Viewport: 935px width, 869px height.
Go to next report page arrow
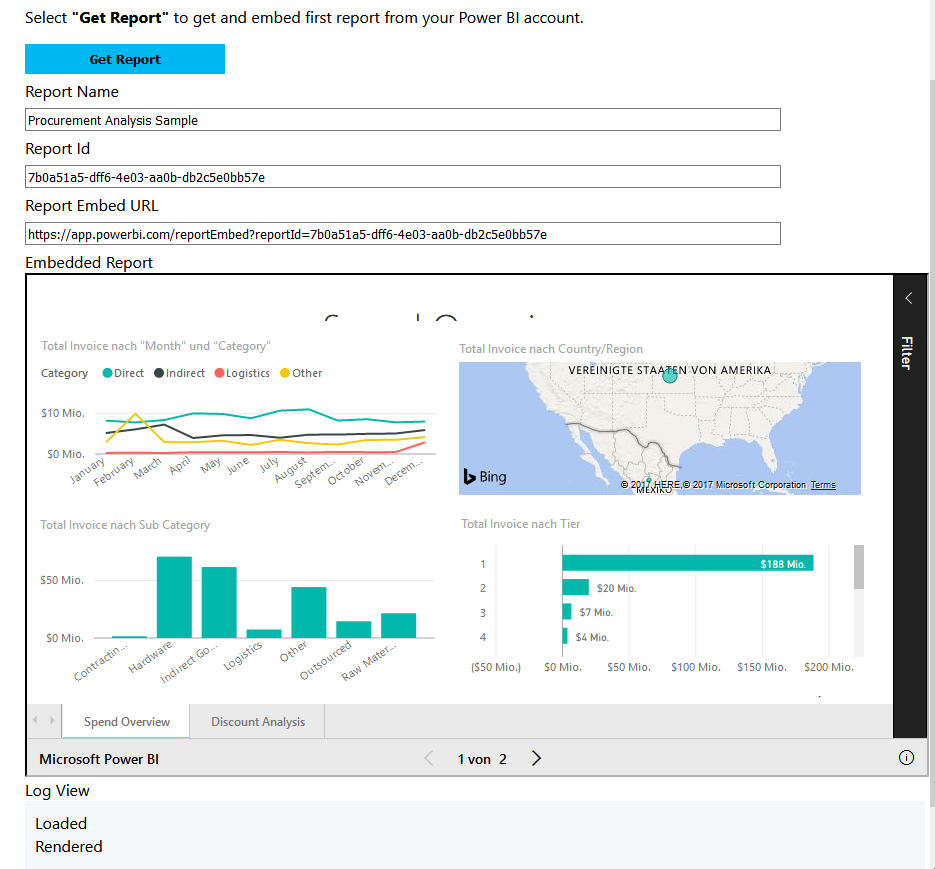point(536,758)
